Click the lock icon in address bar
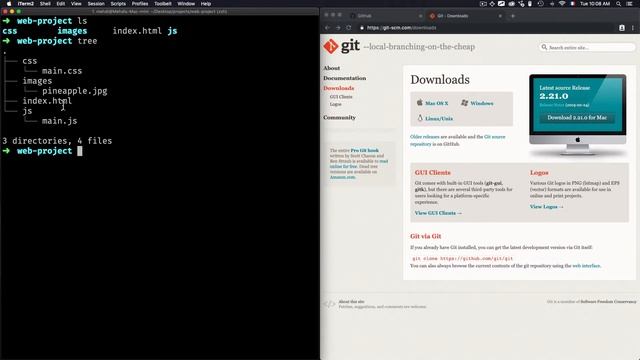 click(x=362, y=28)
